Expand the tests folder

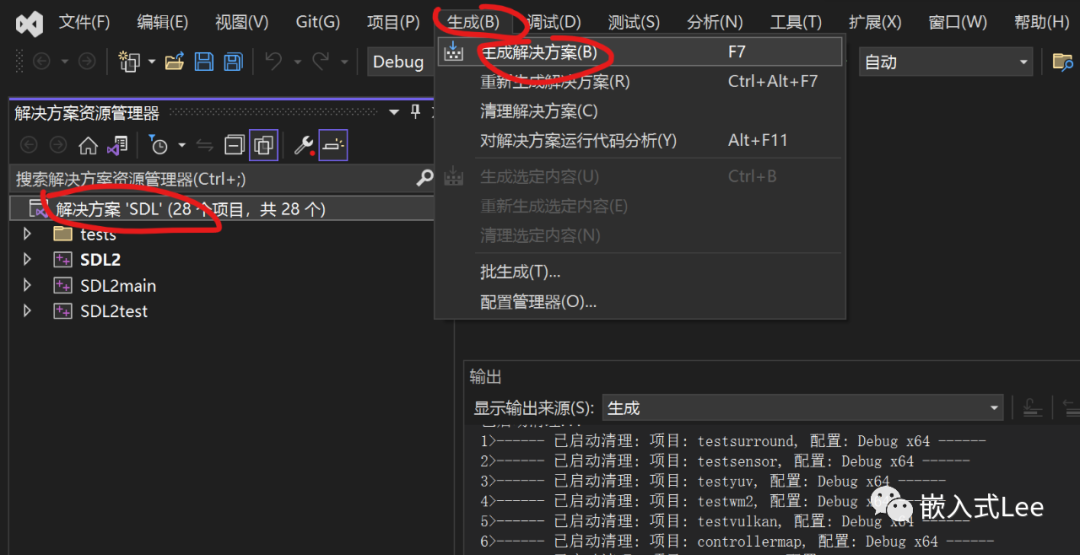[28, 234]
